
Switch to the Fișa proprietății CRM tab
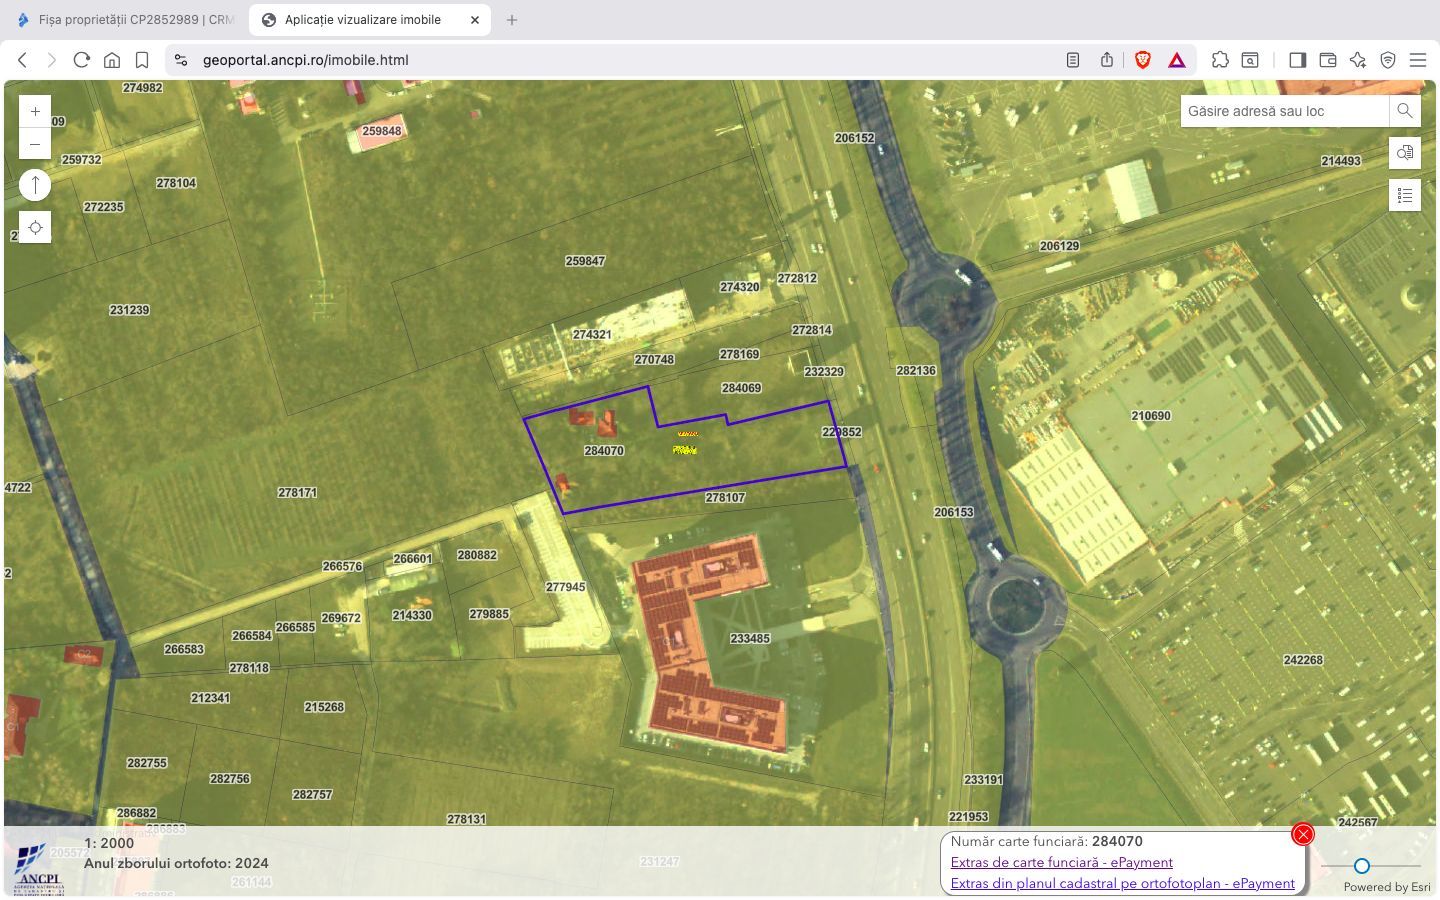pos(125,20)
